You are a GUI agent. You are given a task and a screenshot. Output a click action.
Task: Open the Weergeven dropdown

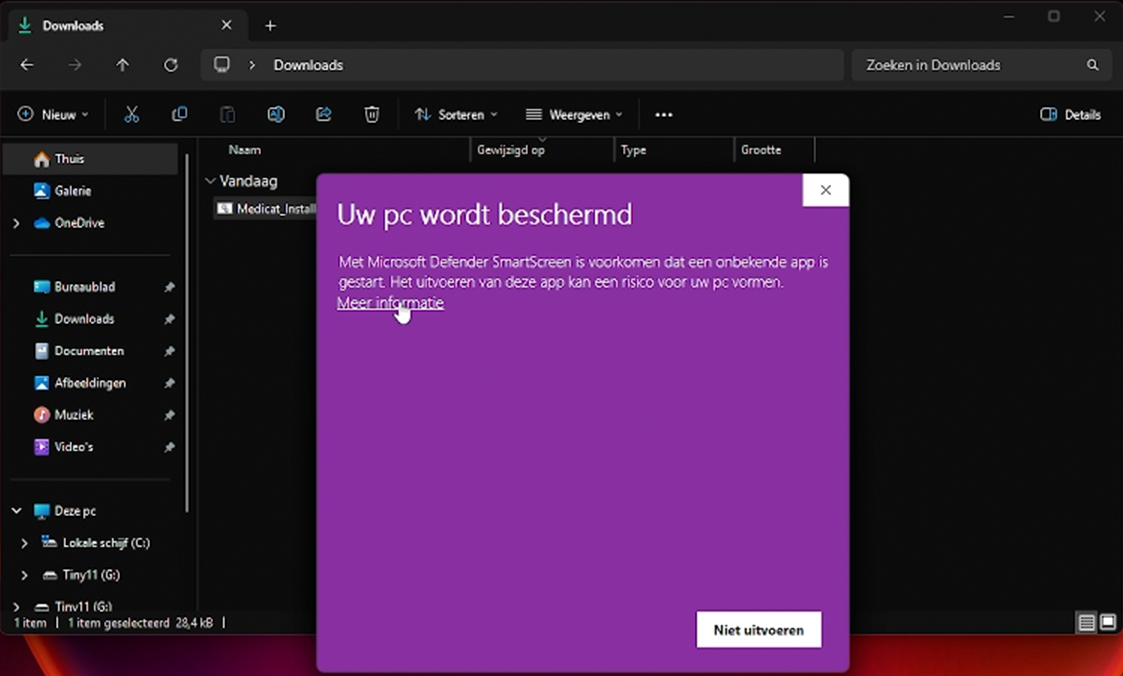pos(574,115)
